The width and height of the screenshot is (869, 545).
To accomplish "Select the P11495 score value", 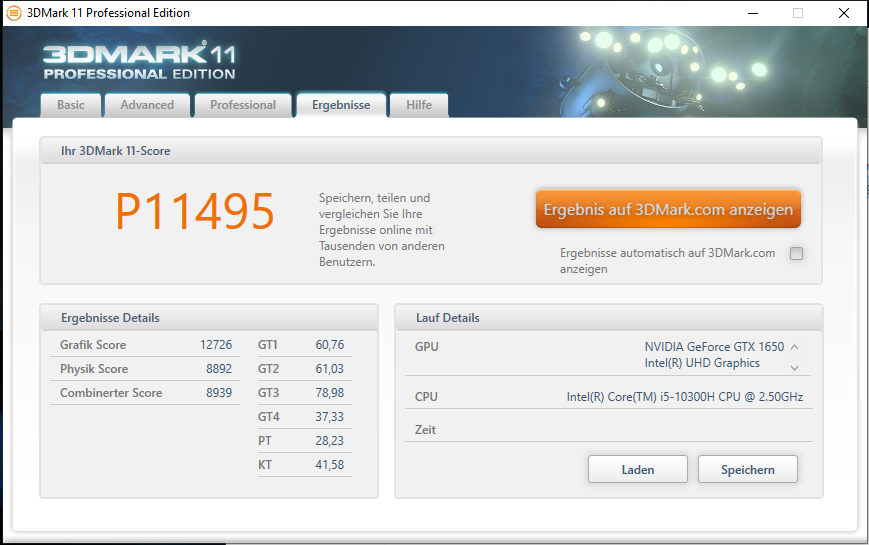I will [x=195, y=211].
